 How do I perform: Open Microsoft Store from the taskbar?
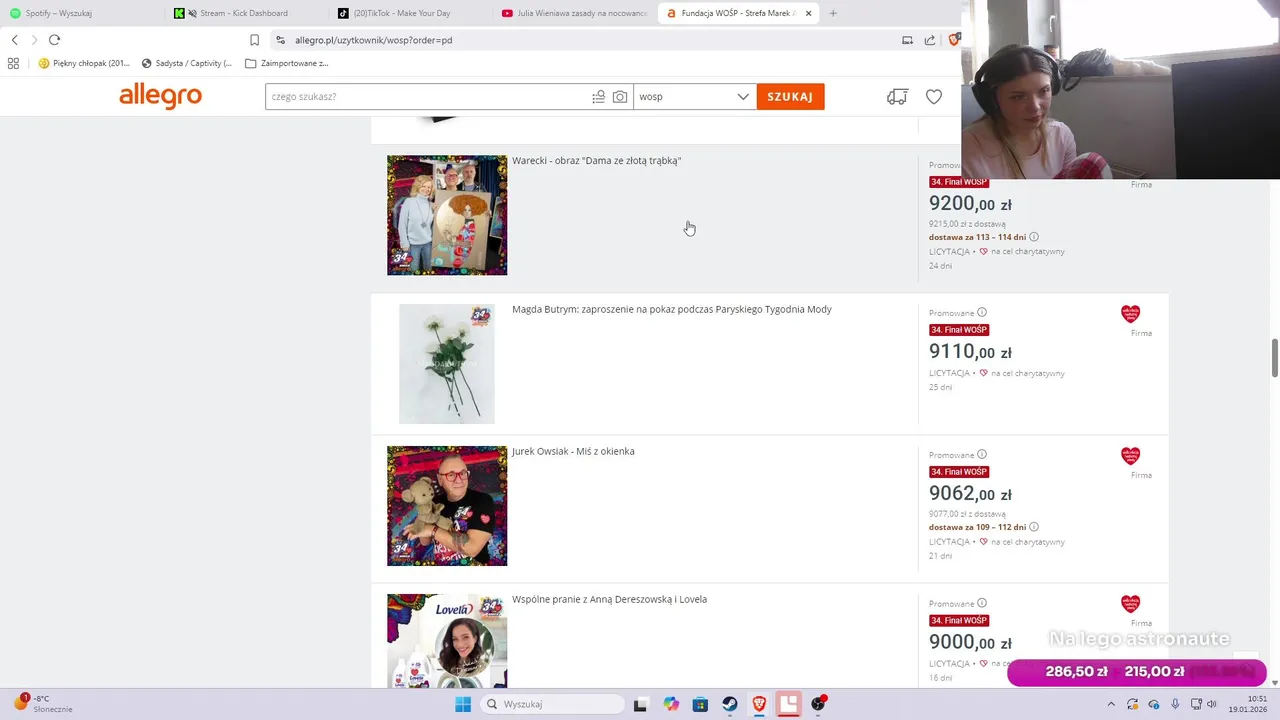tap(700, 704)
